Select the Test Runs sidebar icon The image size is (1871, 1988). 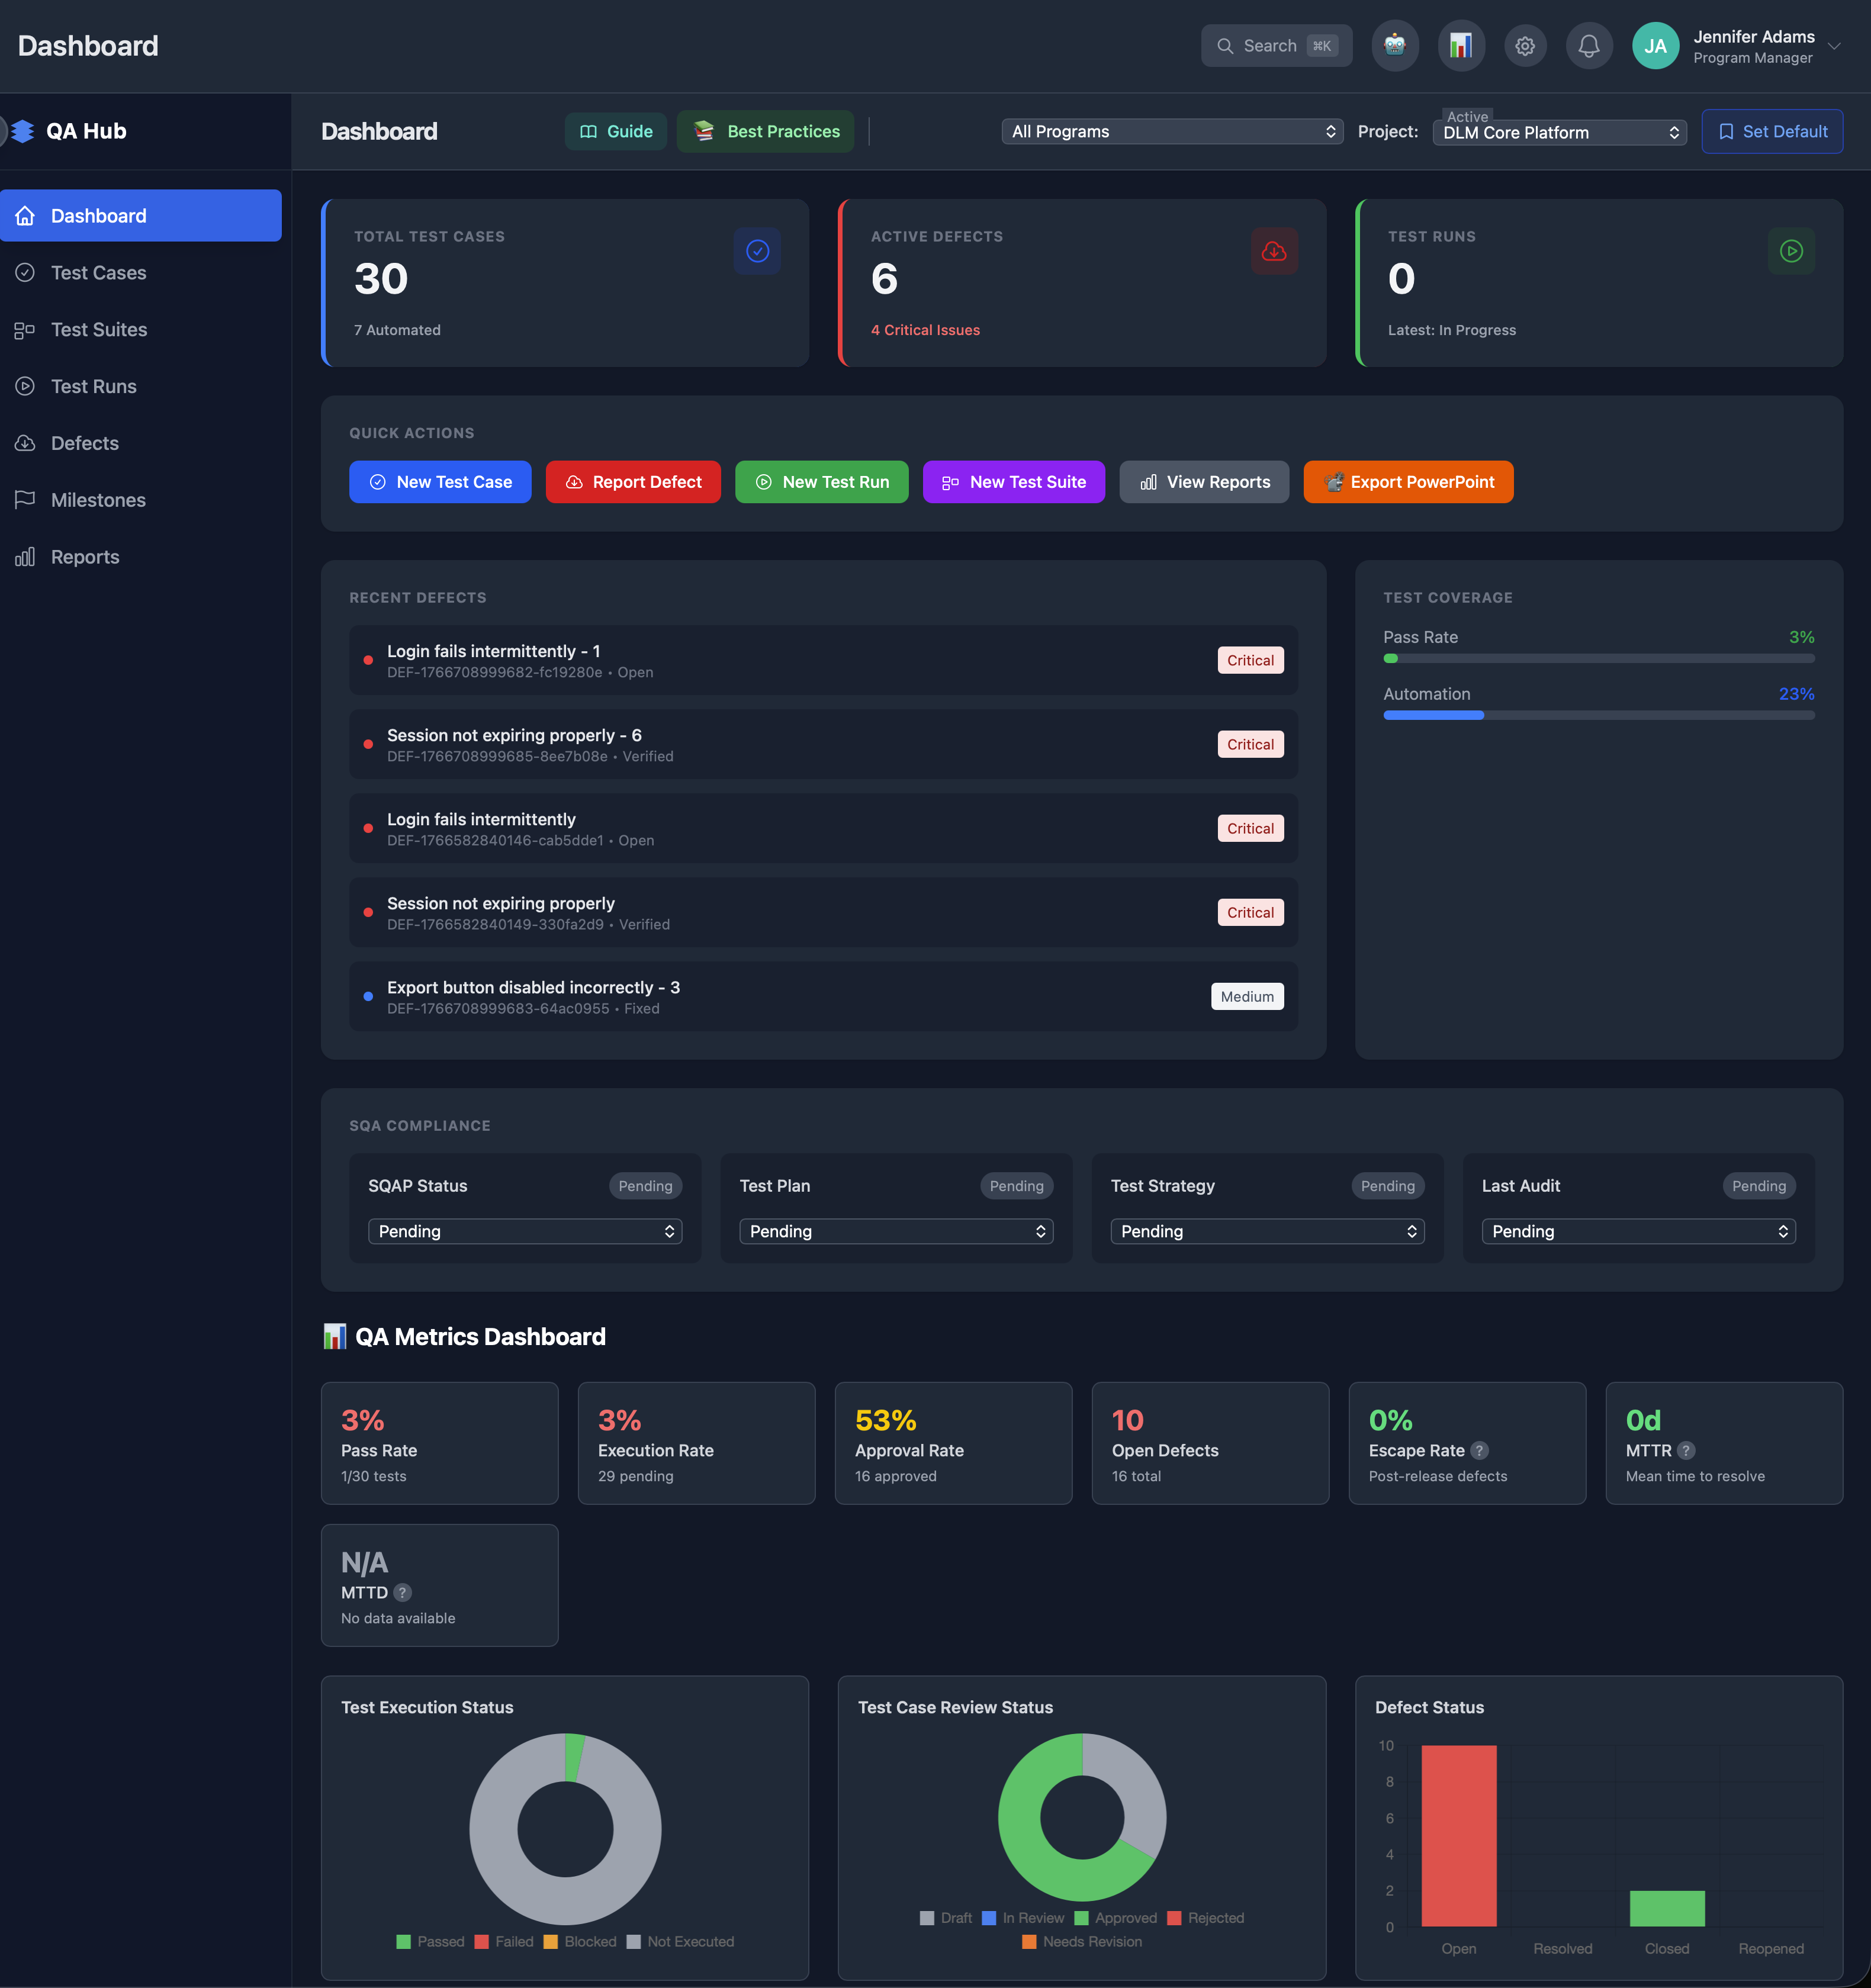coord(25,386)
